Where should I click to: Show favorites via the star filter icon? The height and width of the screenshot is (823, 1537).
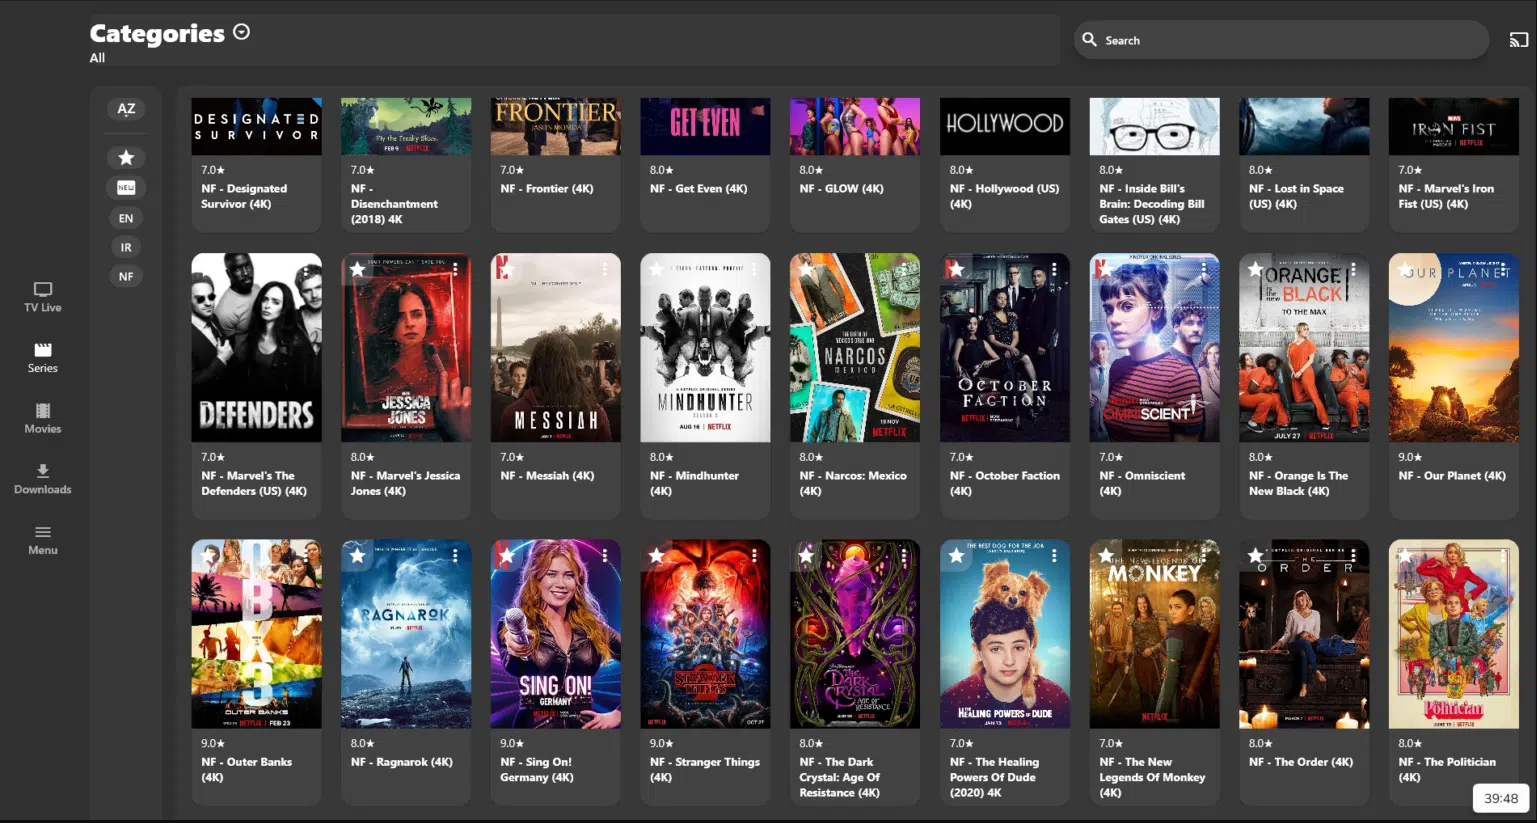(x=125, y=157)
